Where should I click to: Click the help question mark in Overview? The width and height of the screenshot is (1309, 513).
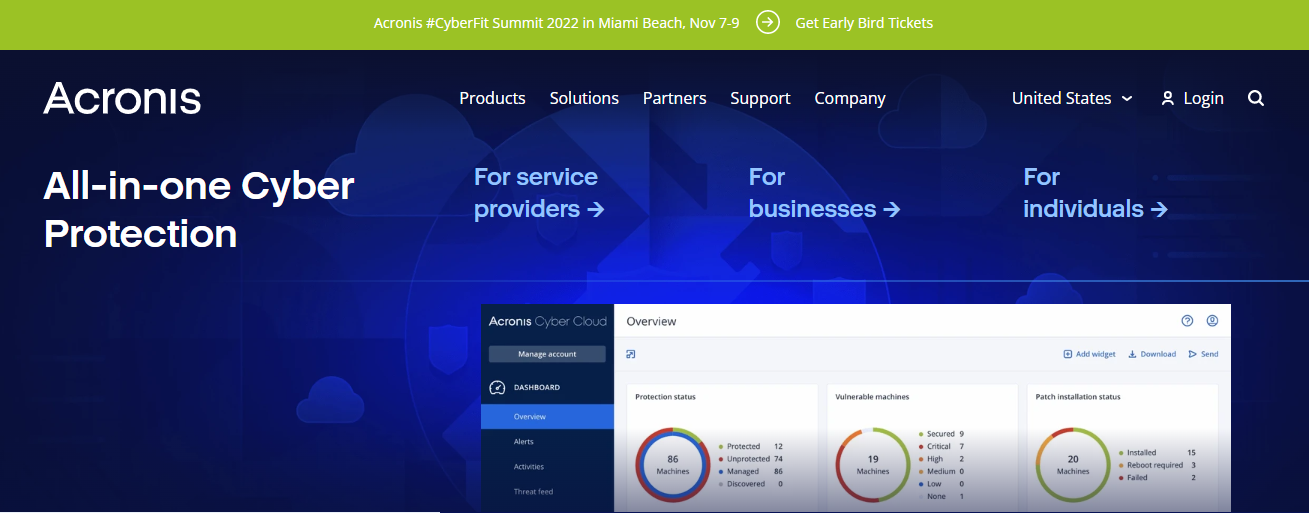1187,321
